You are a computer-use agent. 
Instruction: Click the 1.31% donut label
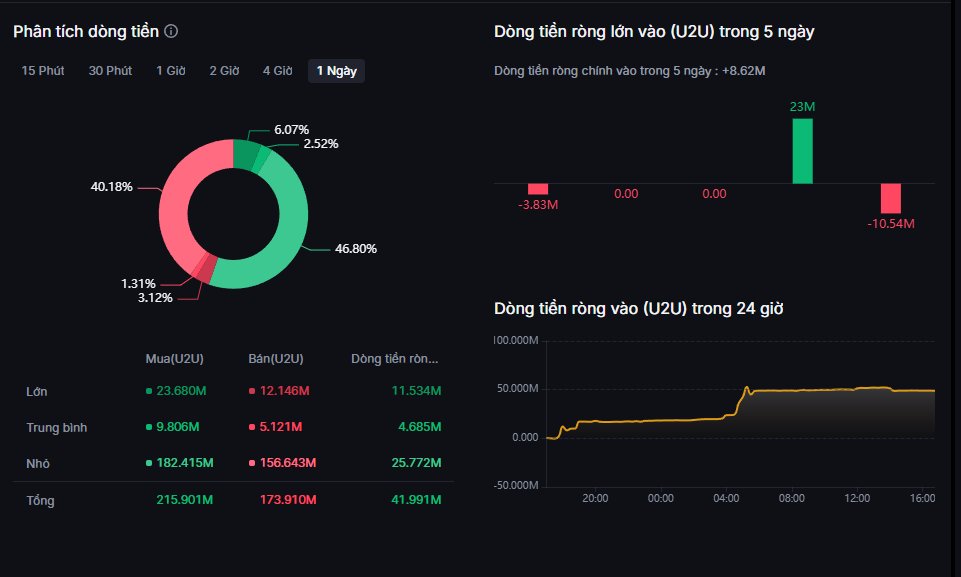point(139,284)
